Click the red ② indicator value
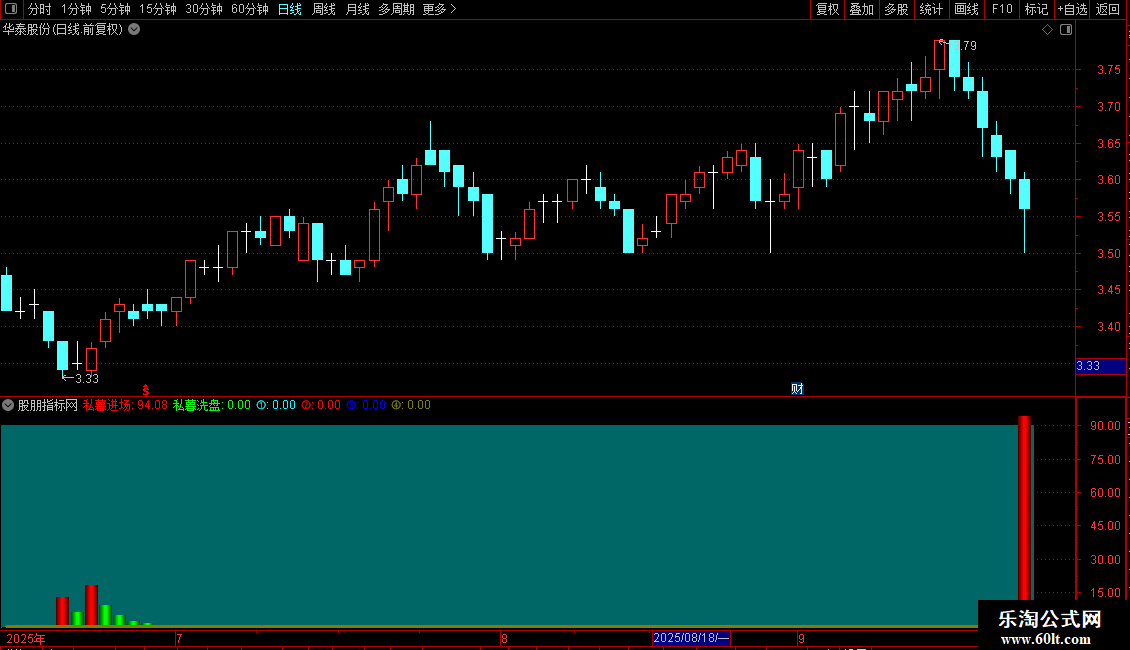The height and width of the screenshot is (650, 1130). 321,405
